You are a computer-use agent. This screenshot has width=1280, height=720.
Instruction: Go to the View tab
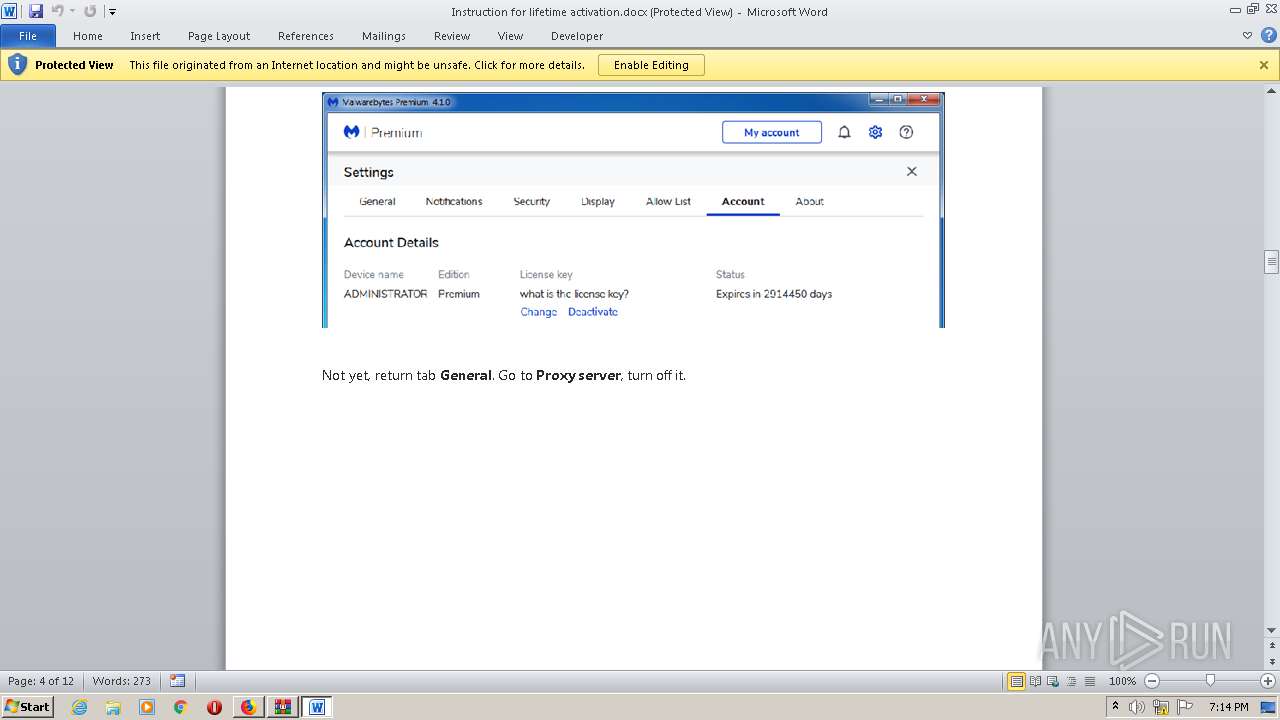[510, 36]
